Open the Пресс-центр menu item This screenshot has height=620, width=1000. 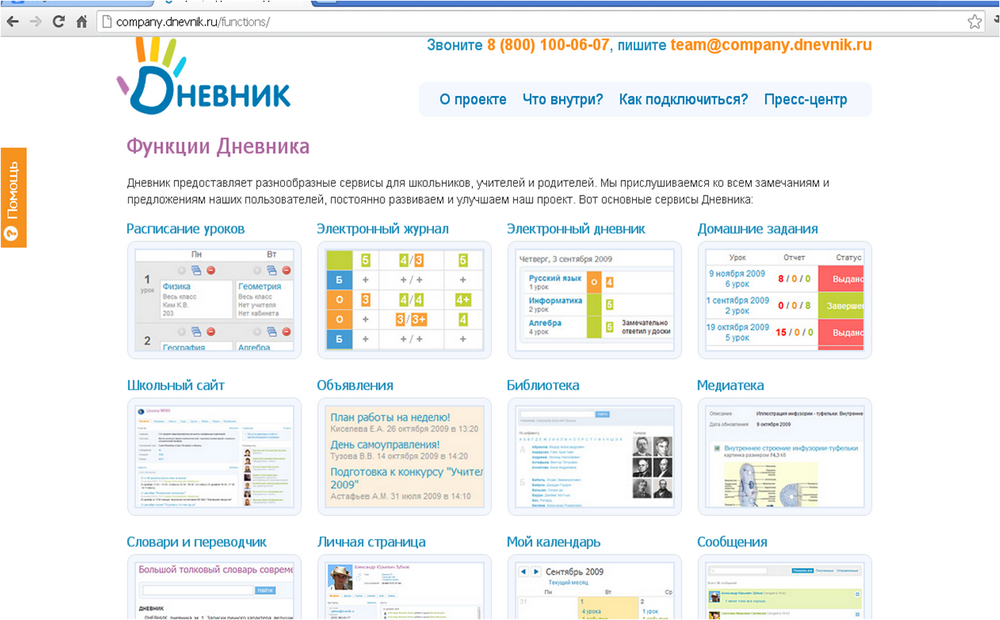click(805, 100)
